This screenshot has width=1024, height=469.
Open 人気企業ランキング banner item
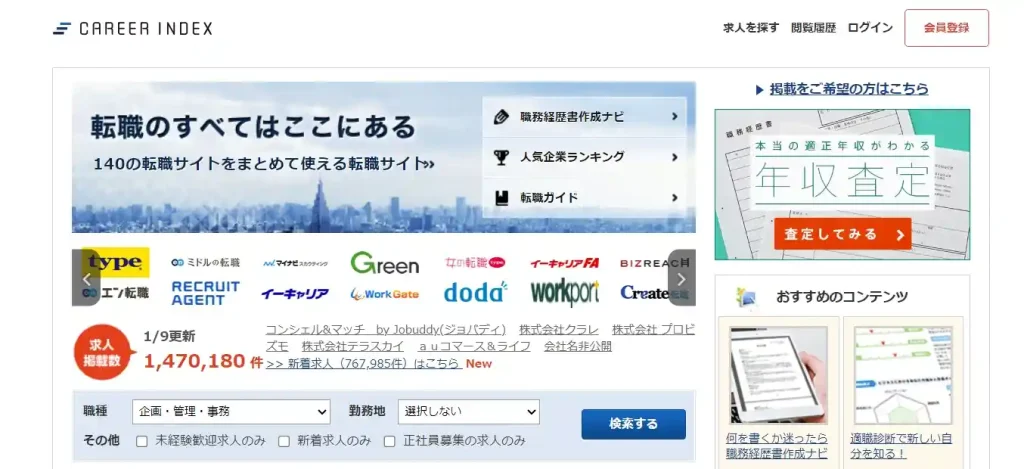(x=584, y=157)
